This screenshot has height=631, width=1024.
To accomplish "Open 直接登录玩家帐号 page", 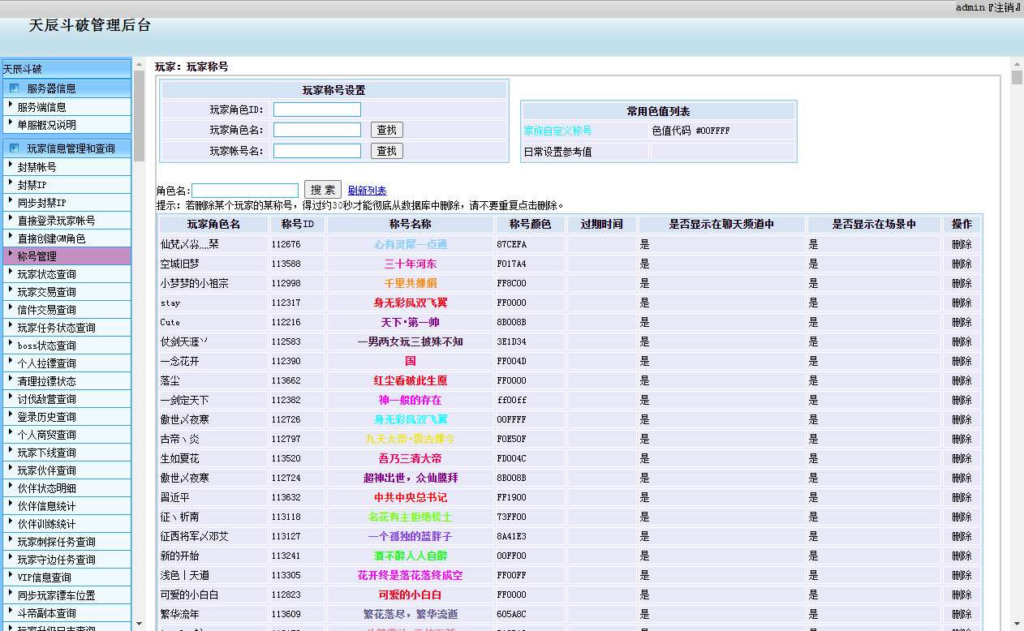I will tap(66, 220).
